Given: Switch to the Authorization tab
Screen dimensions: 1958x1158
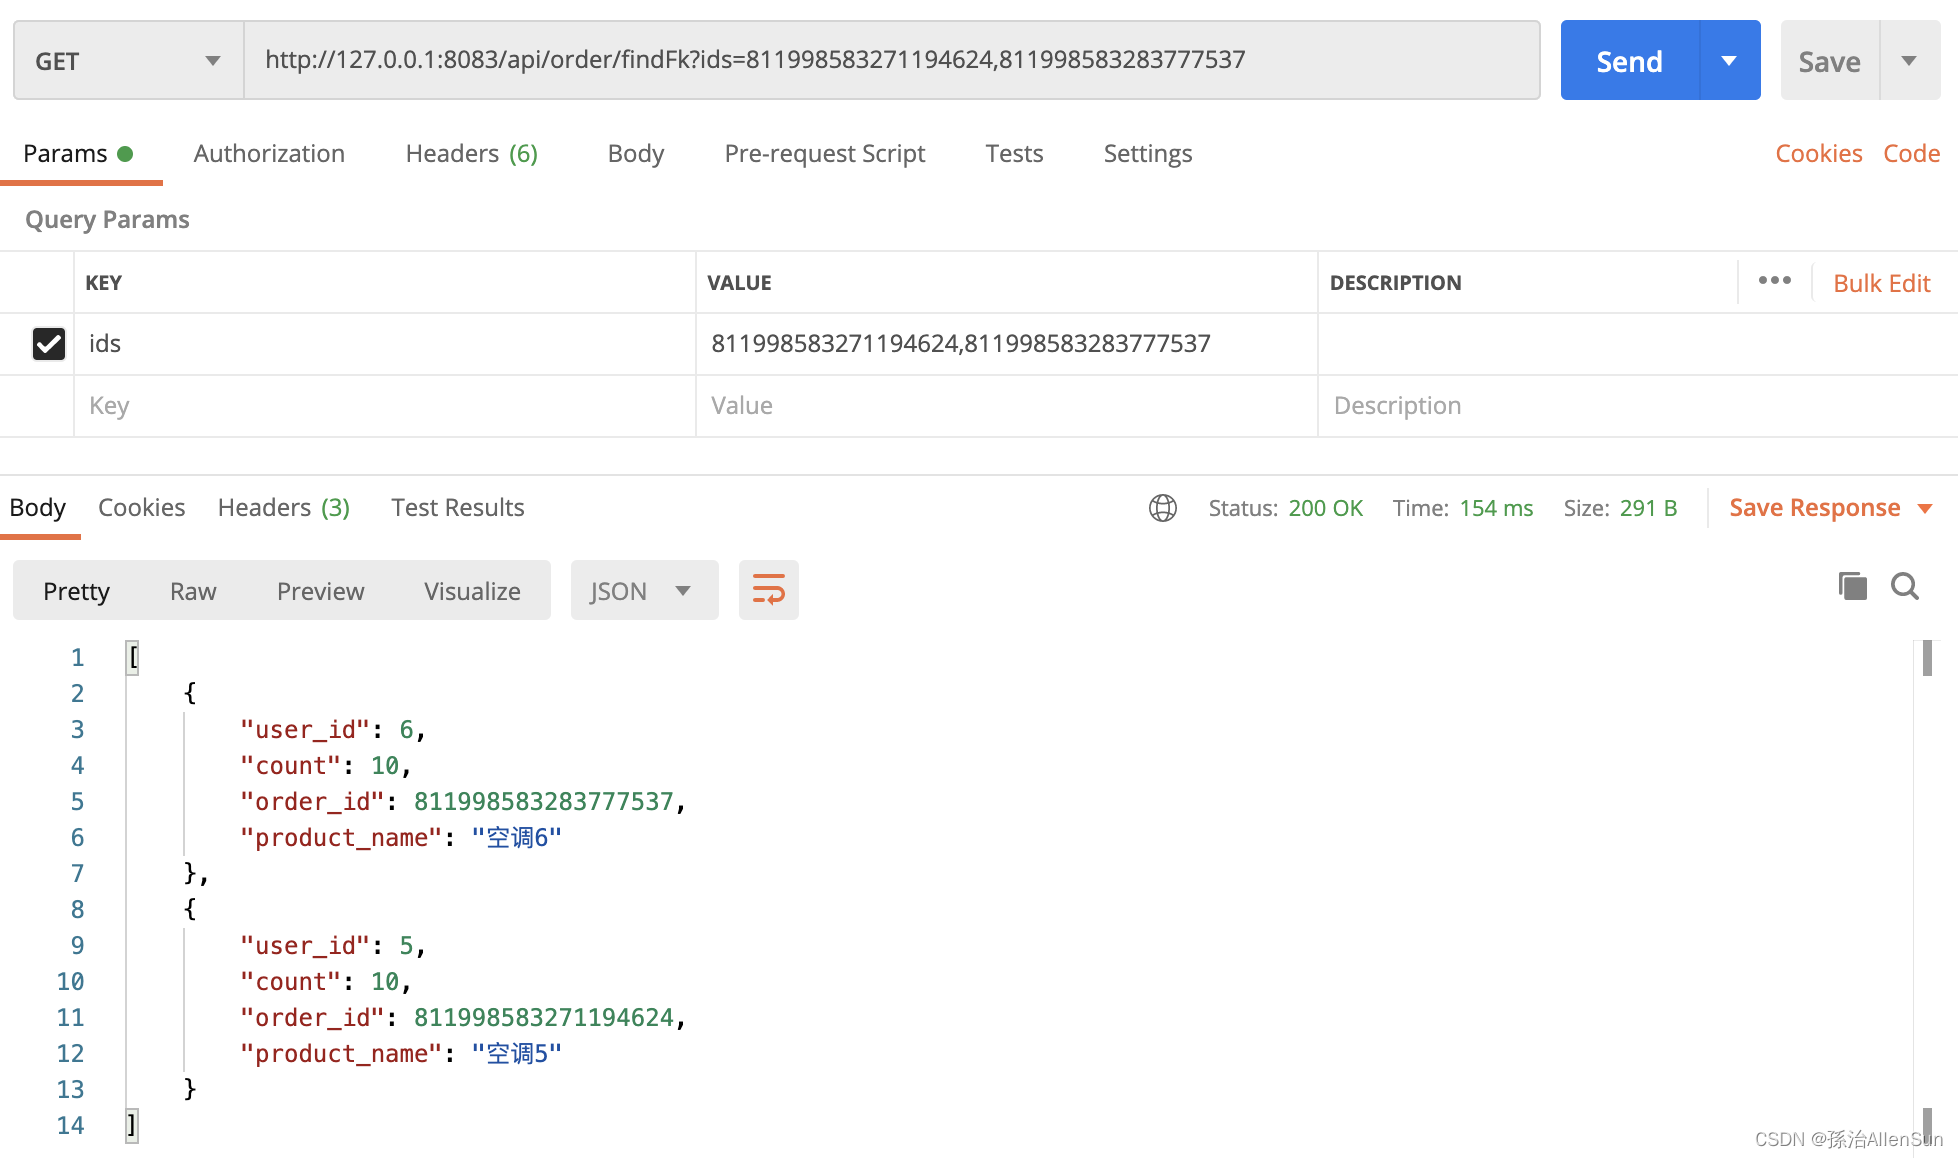Looking at the screenshot, I should (x=269, y=153).
